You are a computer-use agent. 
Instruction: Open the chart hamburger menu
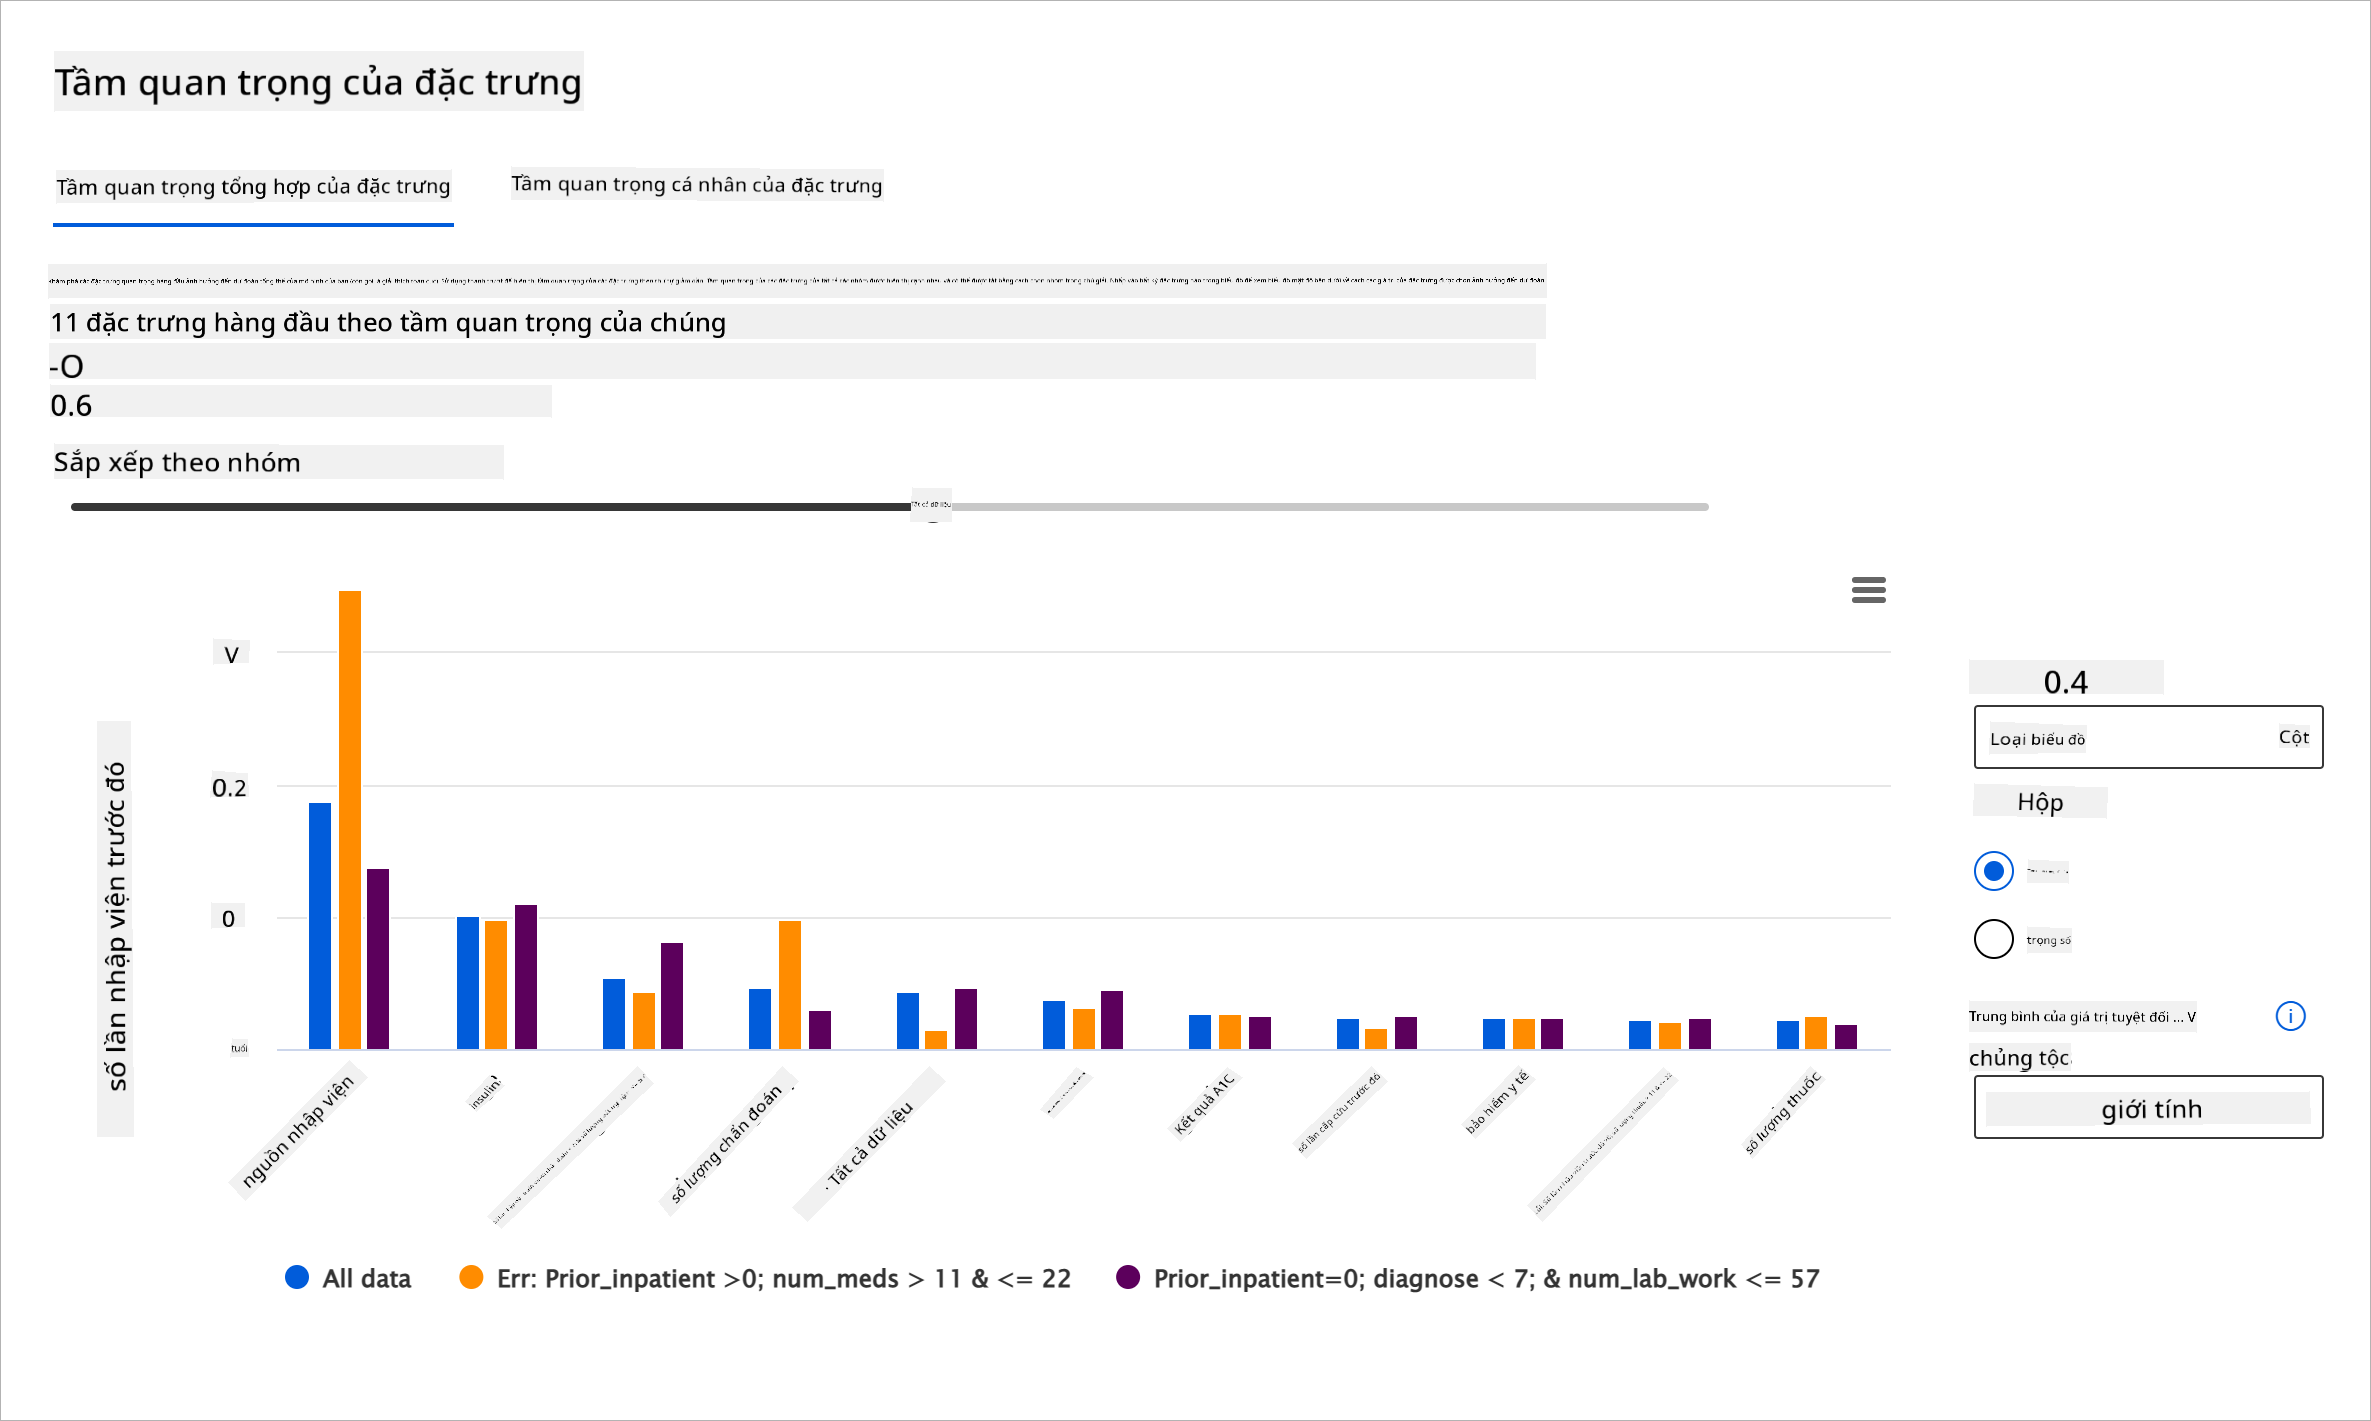pos(1868,590)
